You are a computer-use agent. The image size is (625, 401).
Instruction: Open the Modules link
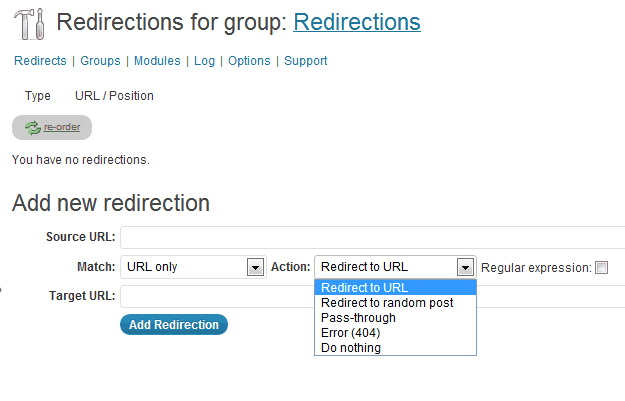pos(157,61)
